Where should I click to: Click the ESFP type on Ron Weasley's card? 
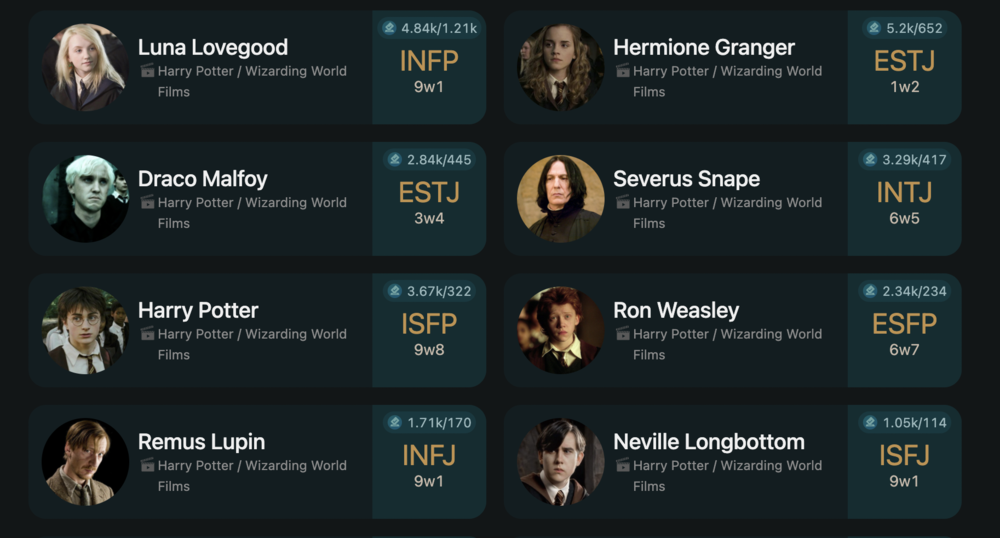904,324
